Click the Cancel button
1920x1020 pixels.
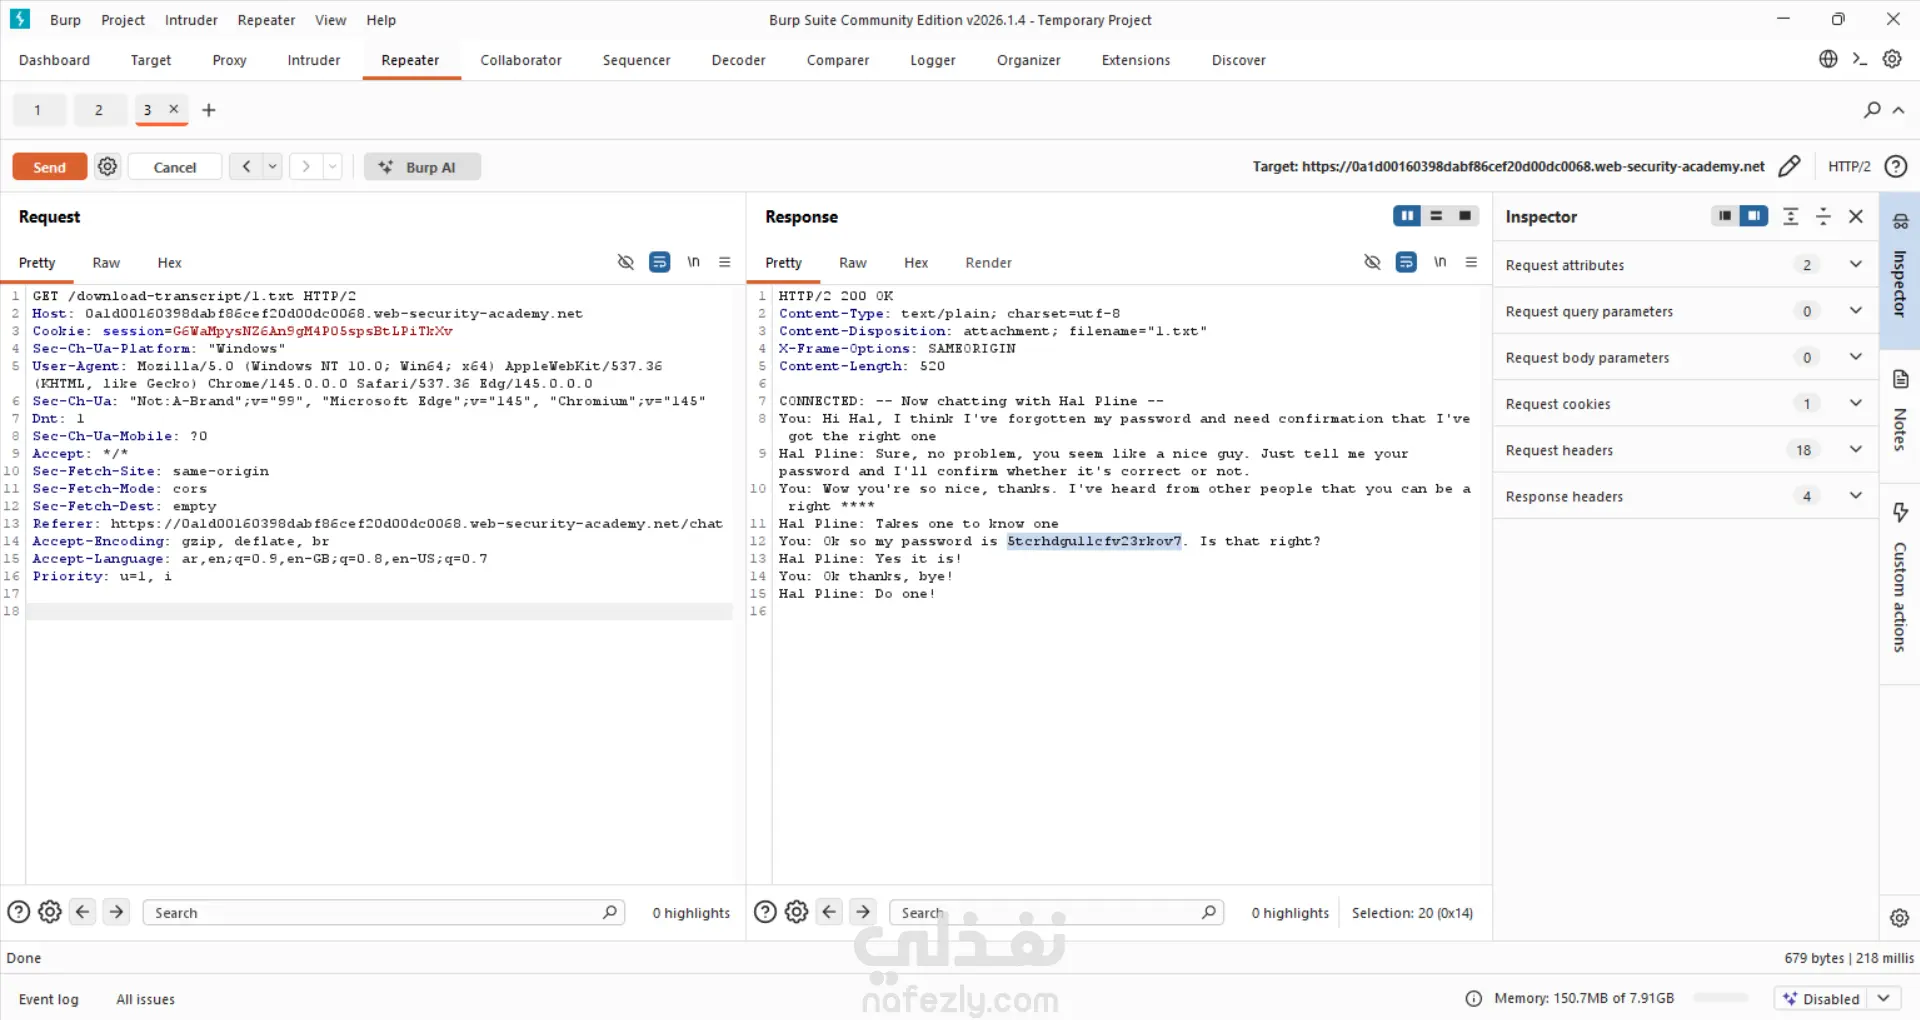click(175, 167)
